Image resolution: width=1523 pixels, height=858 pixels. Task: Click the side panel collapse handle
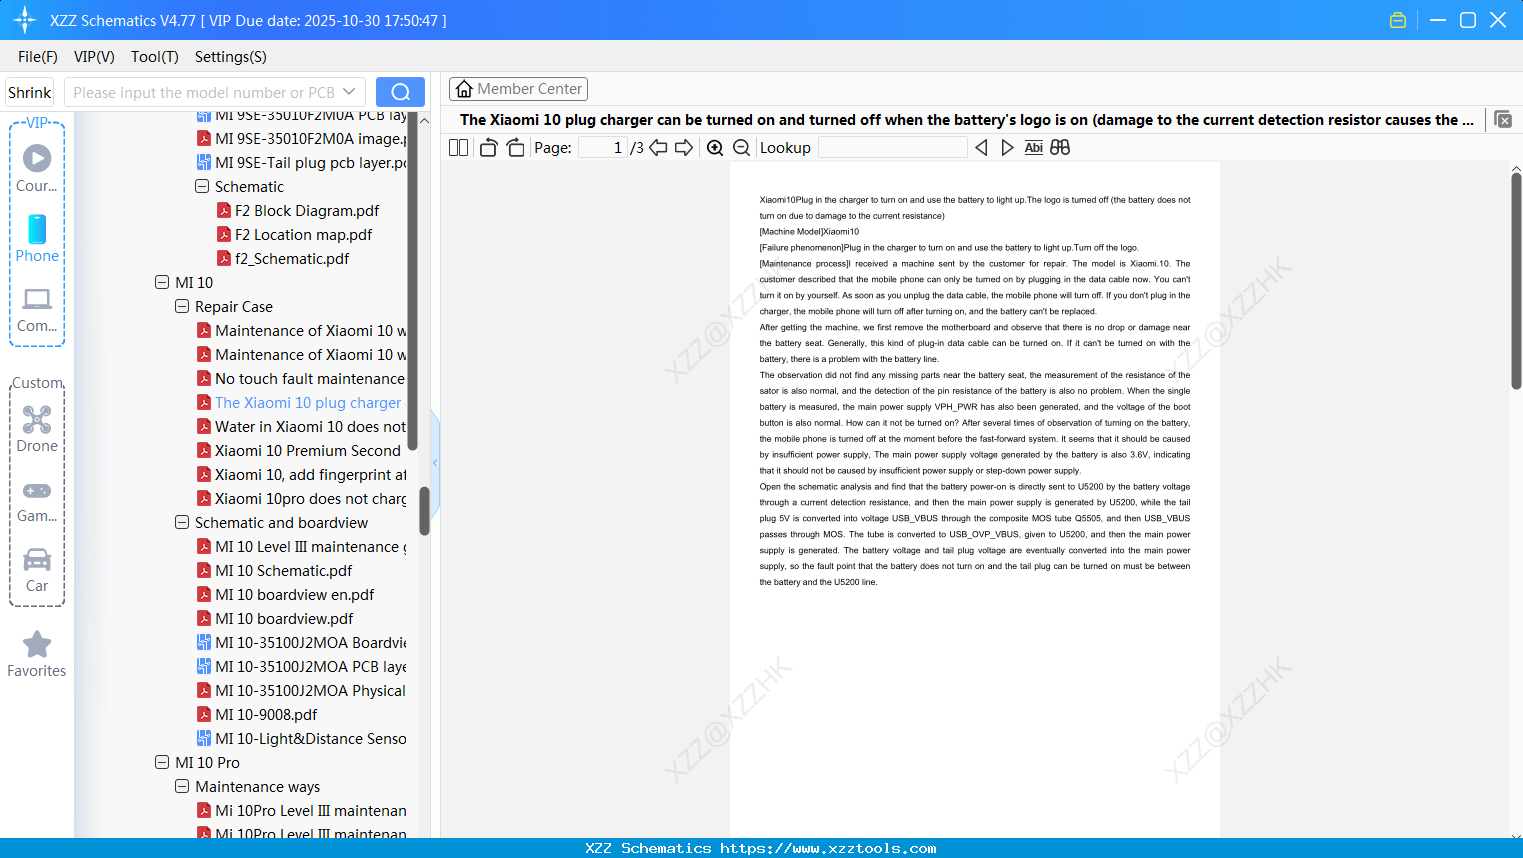point(435,462)
